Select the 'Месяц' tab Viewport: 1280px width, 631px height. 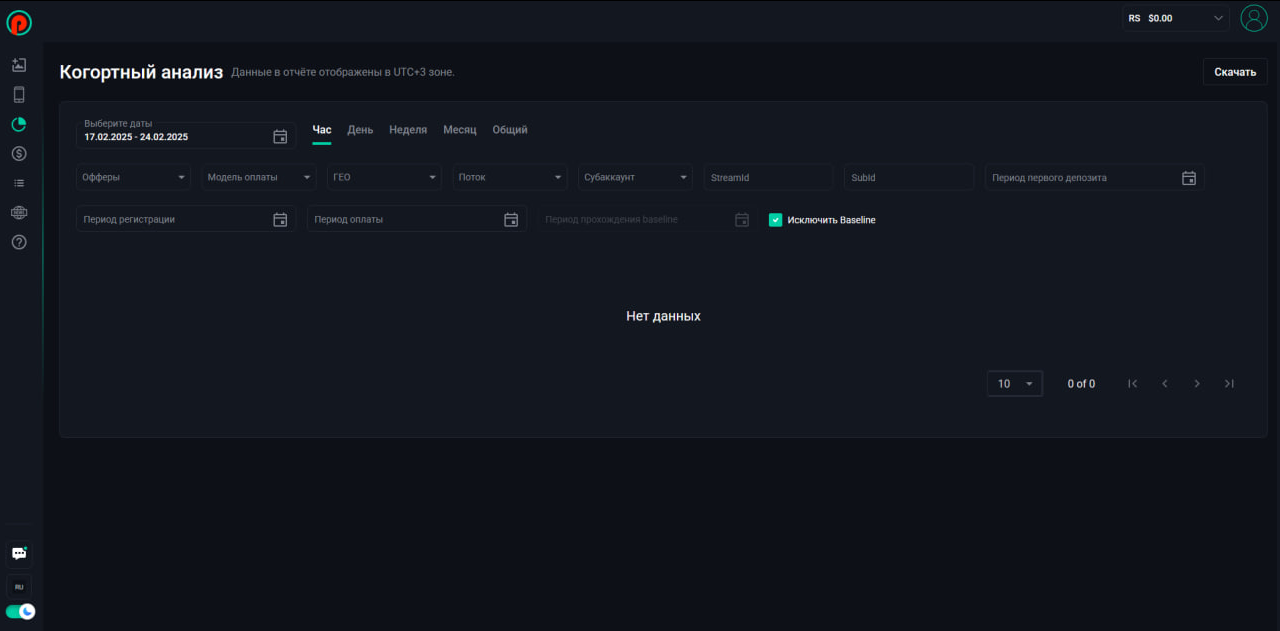[459, 130]
